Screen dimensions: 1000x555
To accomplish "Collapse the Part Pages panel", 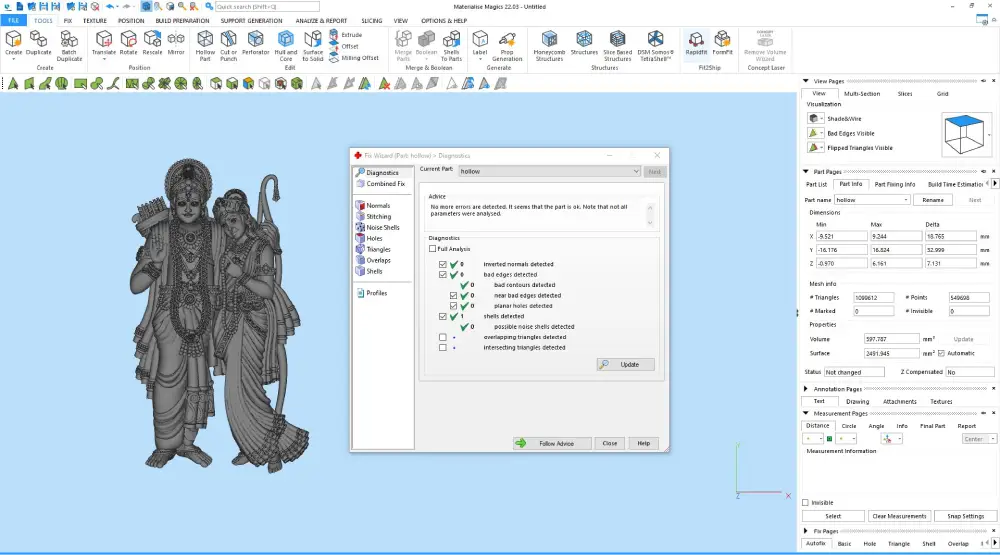I will 805,172.
